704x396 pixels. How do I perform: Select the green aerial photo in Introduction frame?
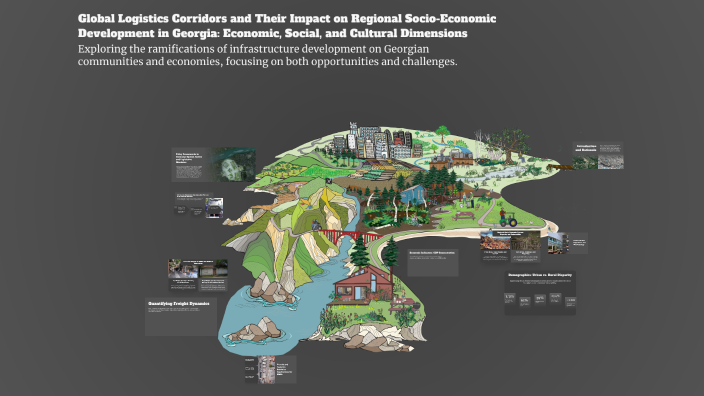coord(585,162)
